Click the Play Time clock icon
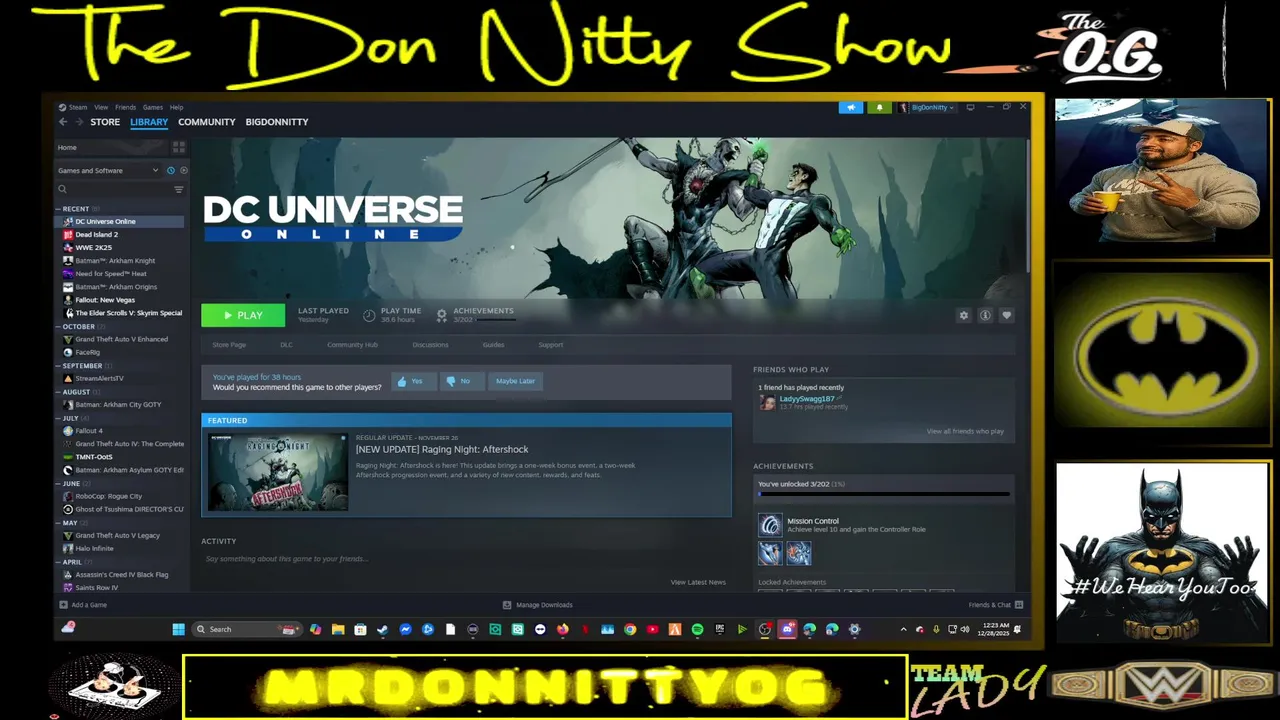Screen dimensions: 1280x720 [369, 315]
